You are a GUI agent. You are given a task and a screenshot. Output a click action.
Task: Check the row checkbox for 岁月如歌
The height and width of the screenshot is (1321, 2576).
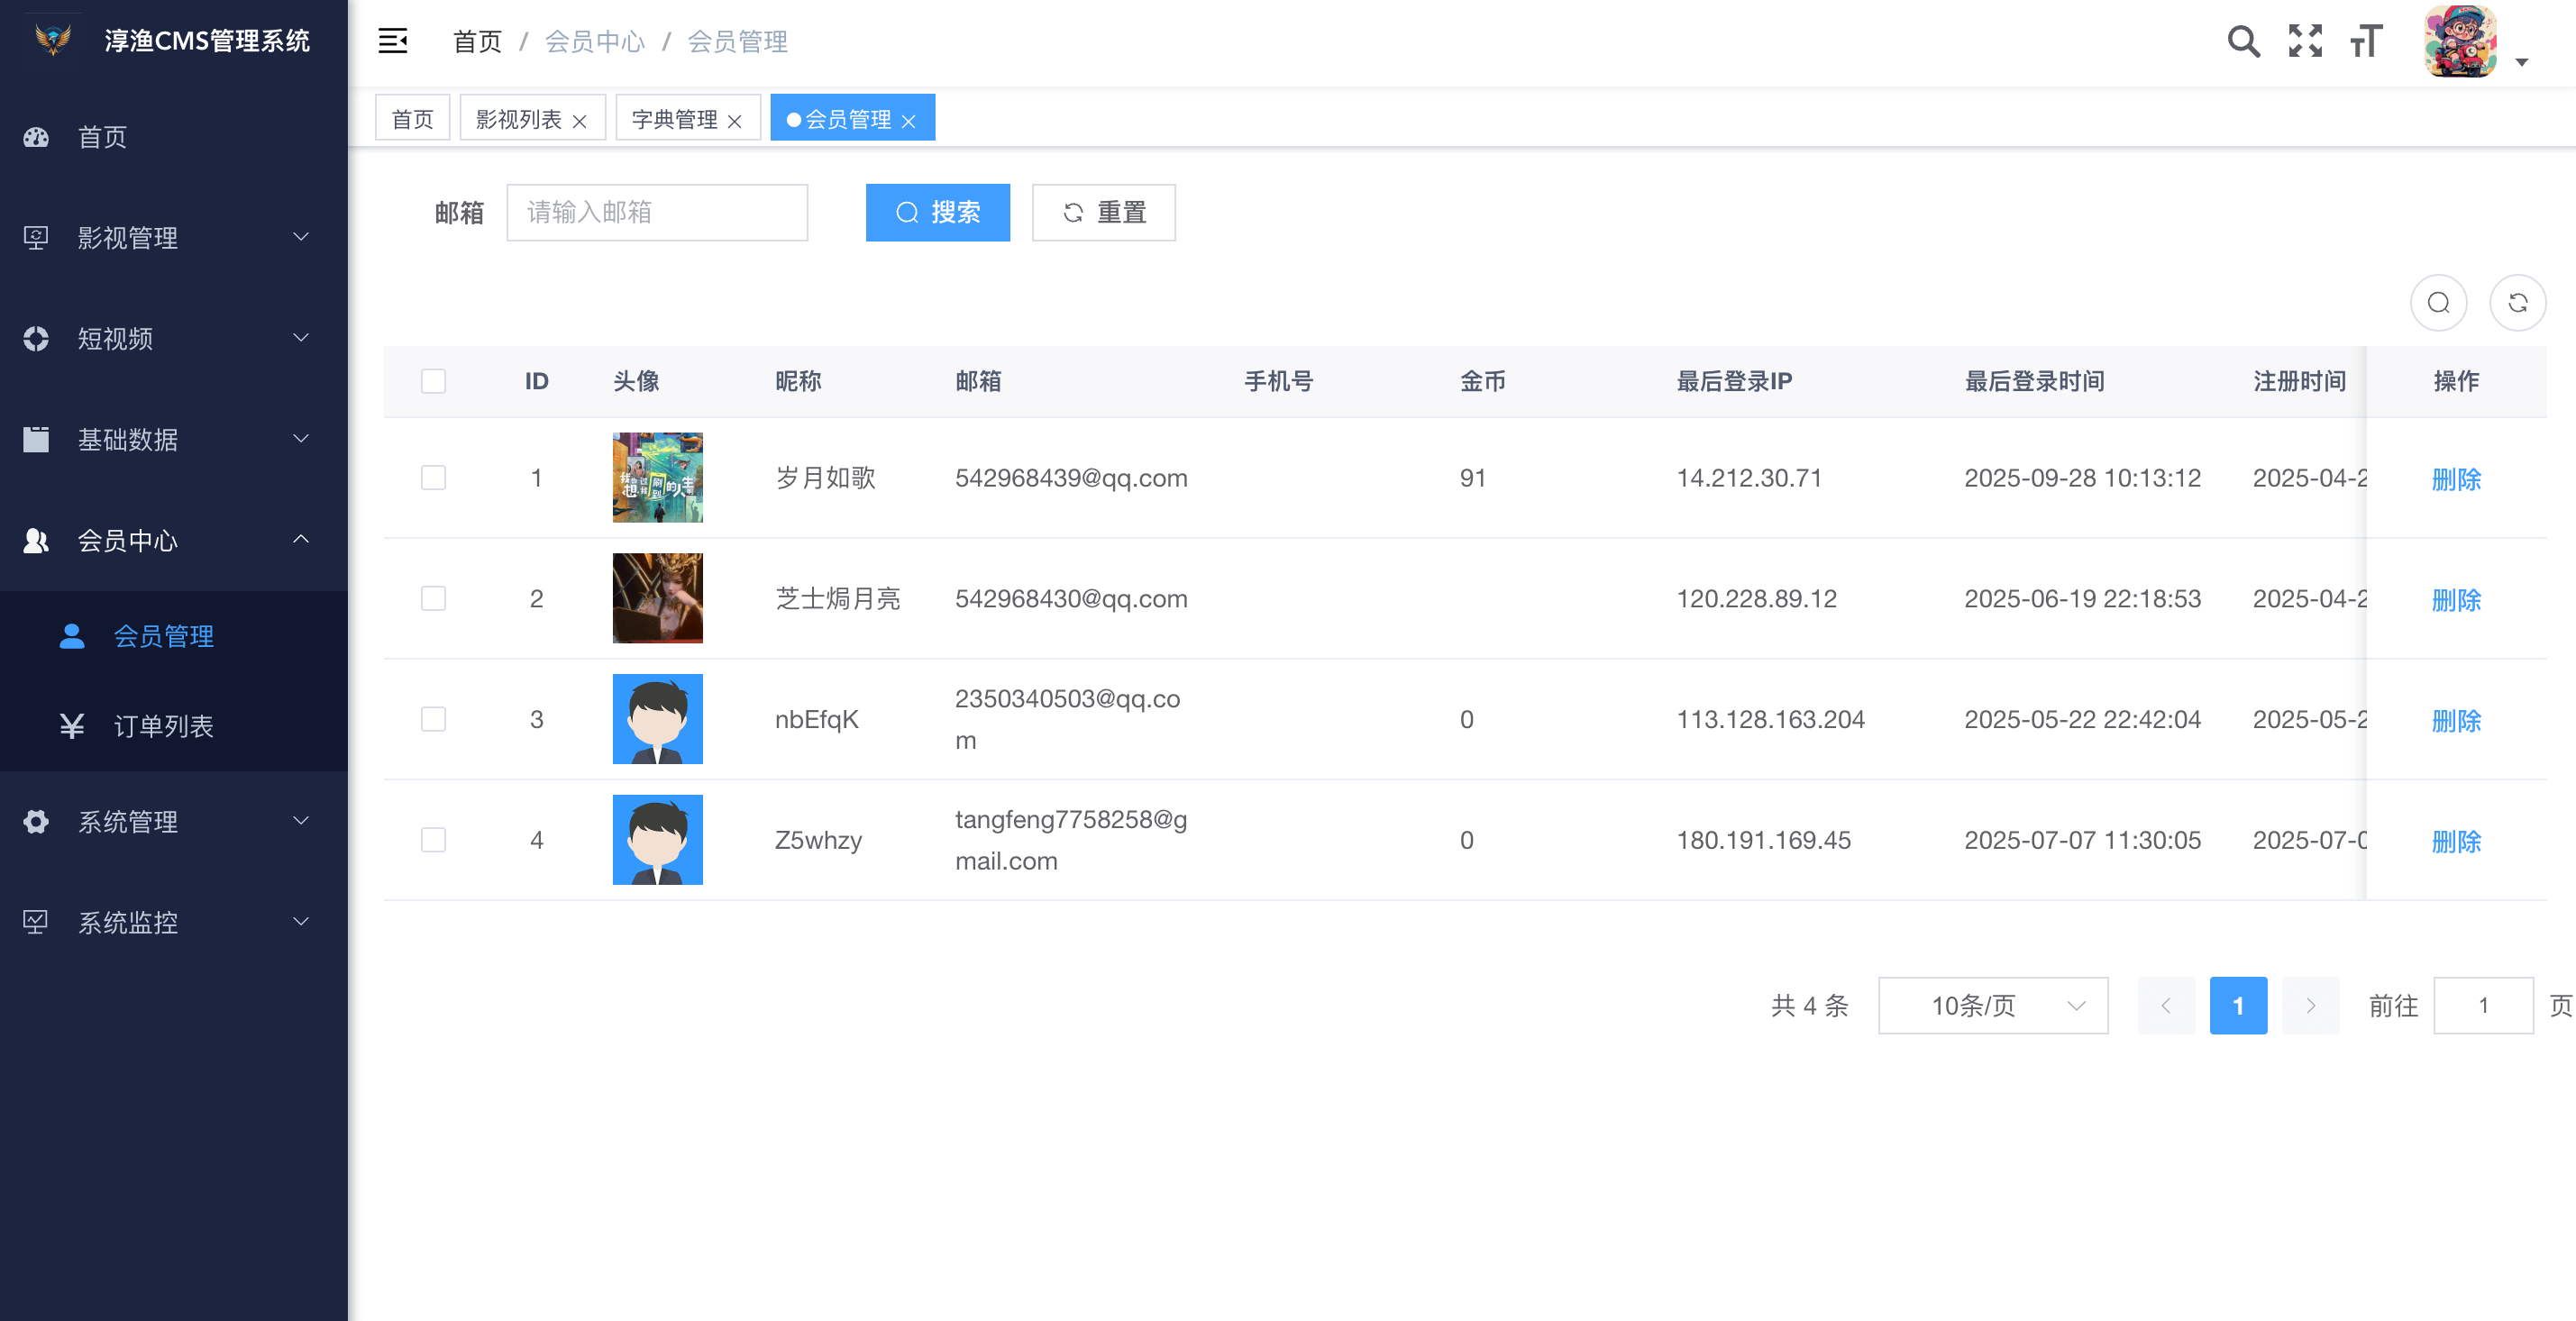[433, 478]
